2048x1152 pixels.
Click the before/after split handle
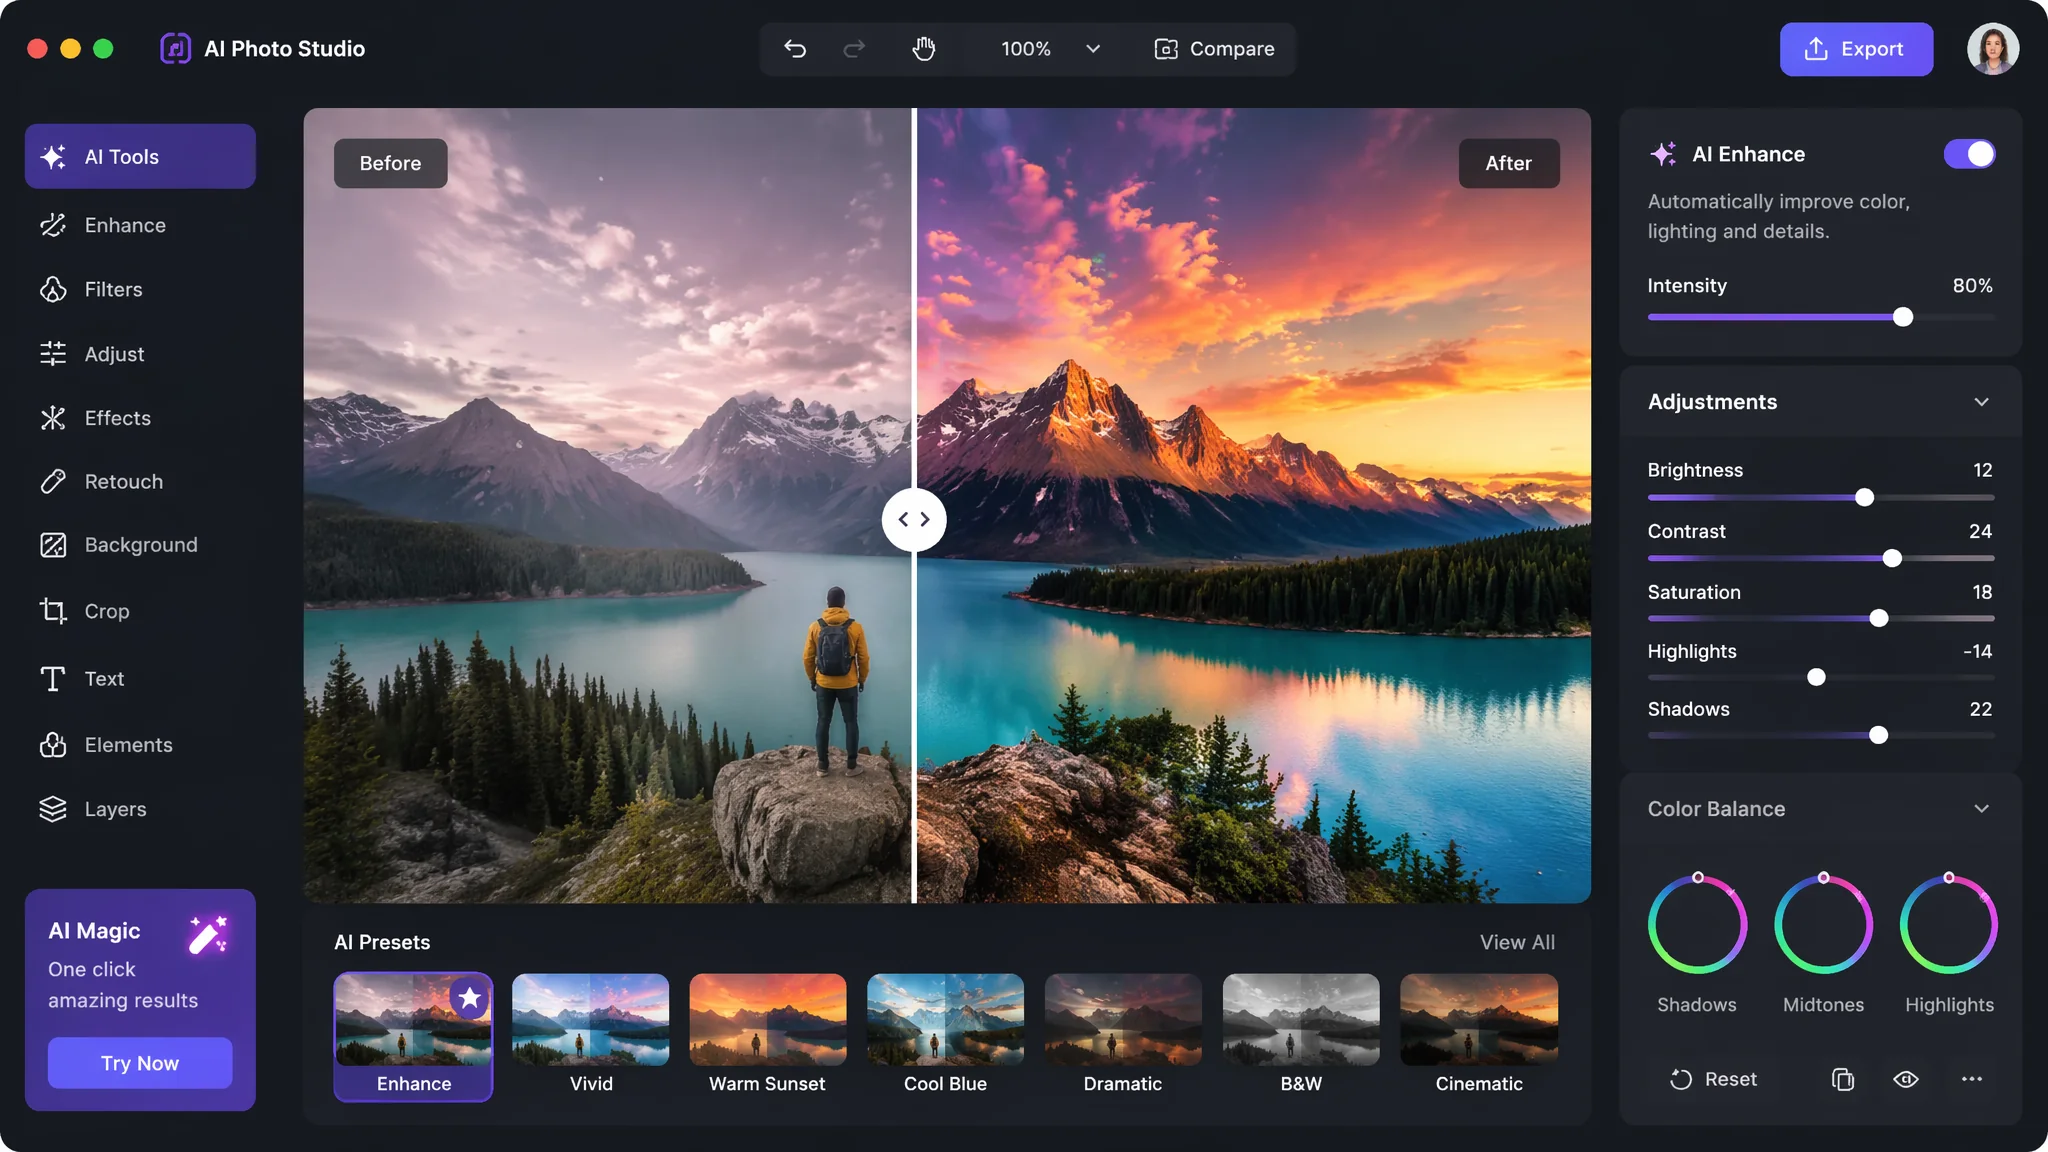(x=914, y=520)
